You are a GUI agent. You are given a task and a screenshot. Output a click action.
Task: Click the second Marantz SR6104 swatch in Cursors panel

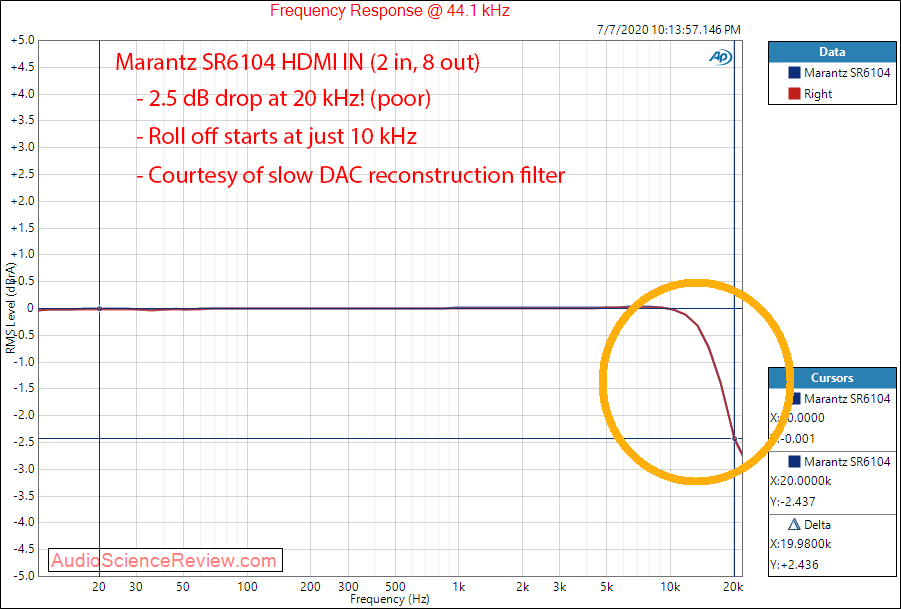(x=795, y=461)
